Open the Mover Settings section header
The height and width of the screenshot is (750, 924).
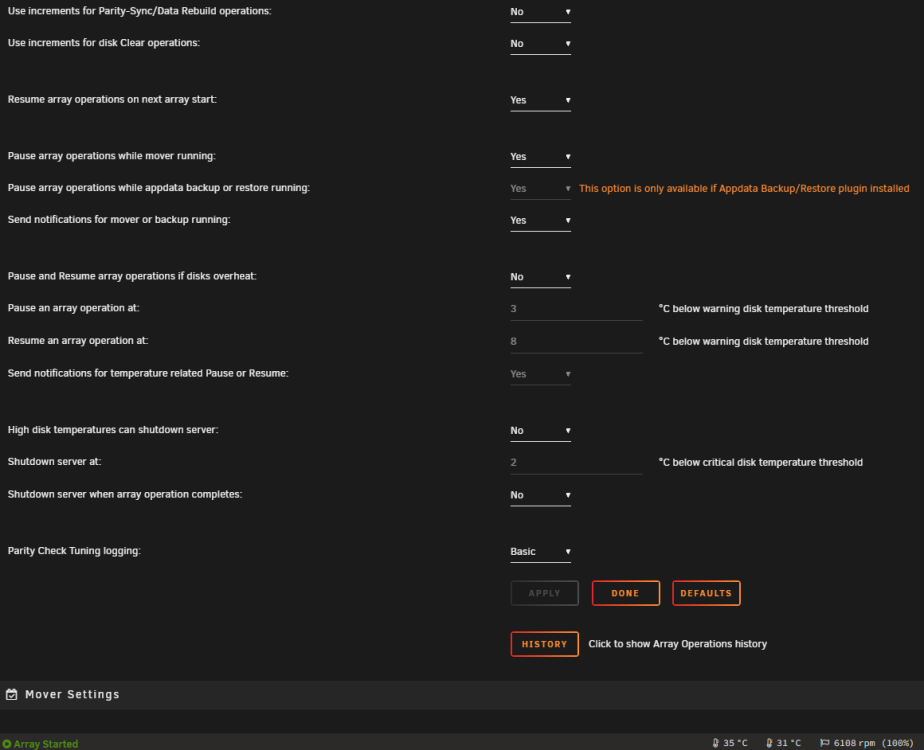[x=462, y=695]
